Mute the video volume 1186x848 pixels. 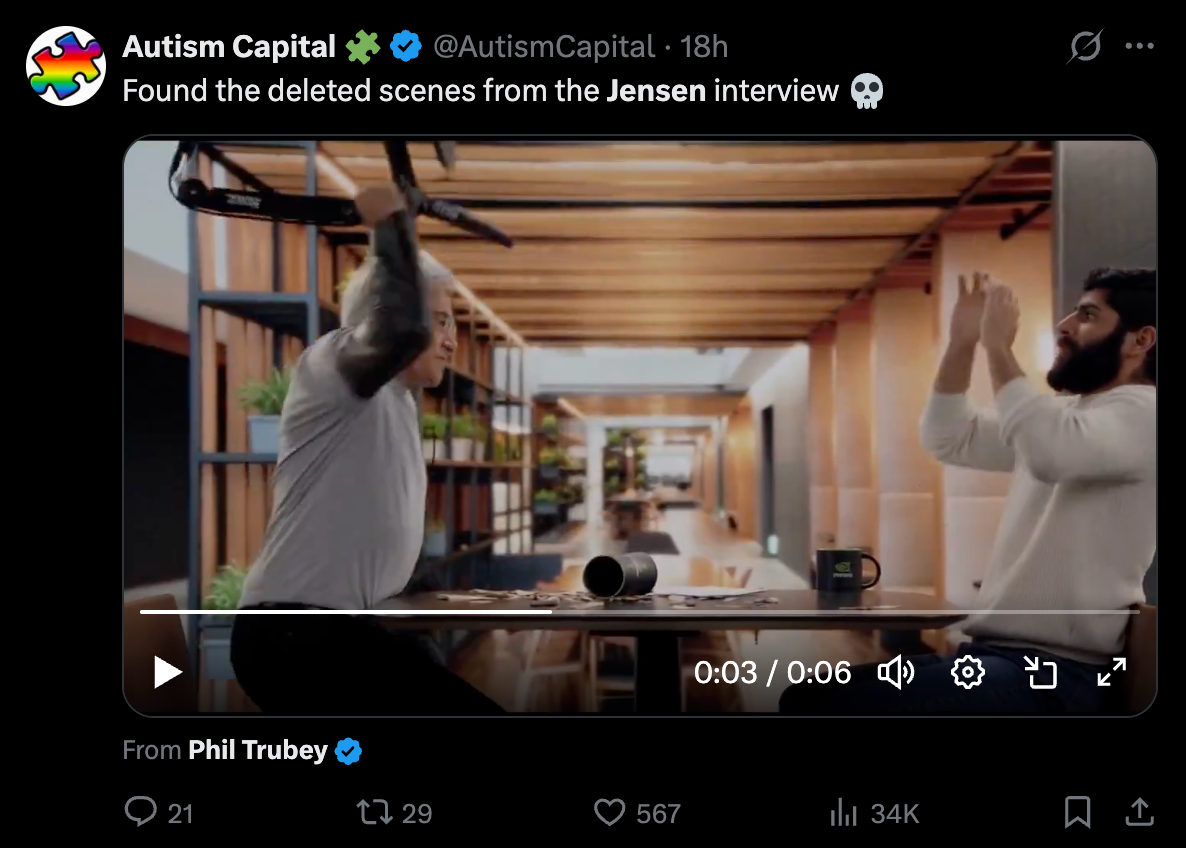coord(895,672)
